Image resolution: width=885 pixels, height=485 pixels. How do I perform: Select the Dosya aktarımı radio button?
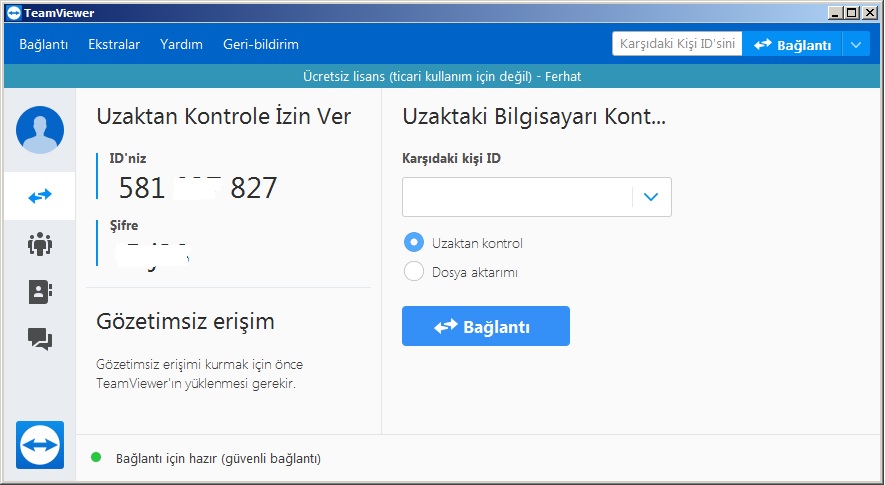[x=414, y=272]
